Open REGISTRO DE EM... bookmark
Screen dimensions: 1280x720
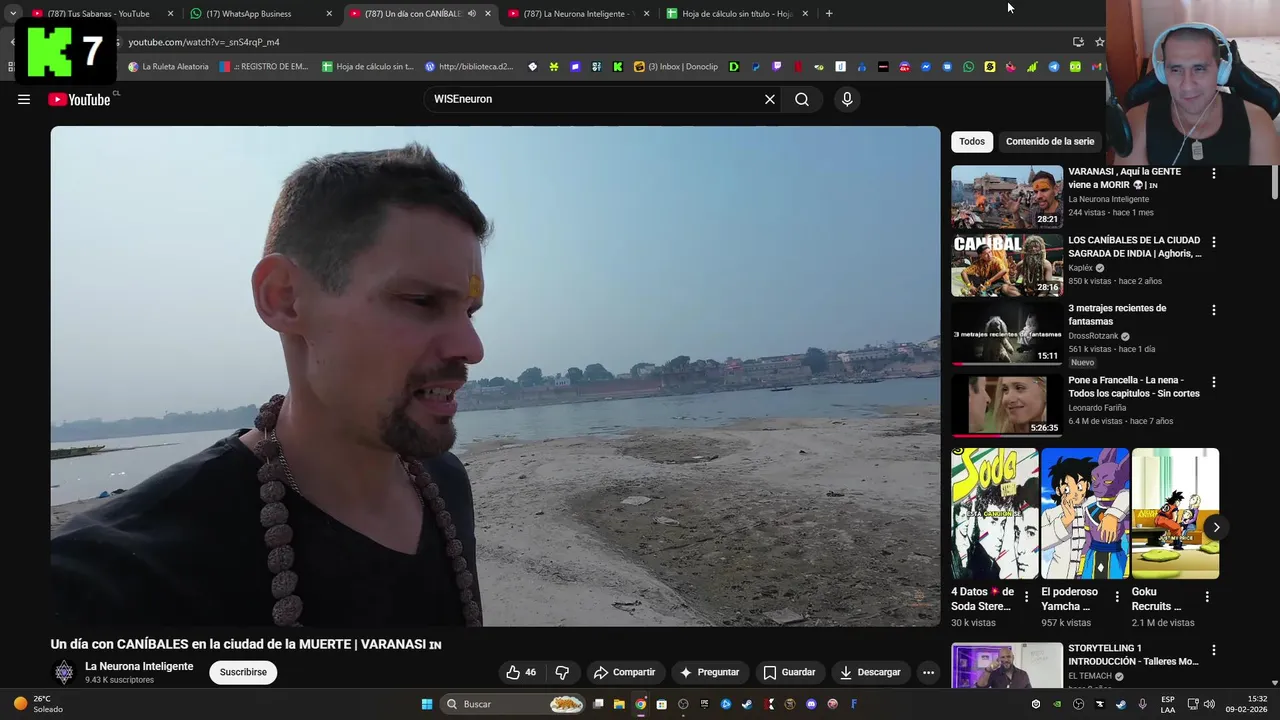[264, 67]
